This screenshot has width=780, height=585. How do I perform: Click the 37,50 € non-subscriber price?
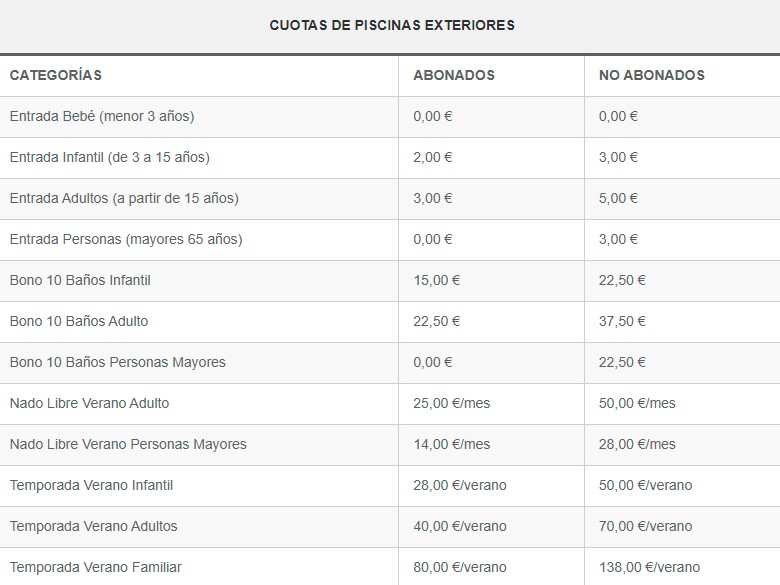click(622, 321)
